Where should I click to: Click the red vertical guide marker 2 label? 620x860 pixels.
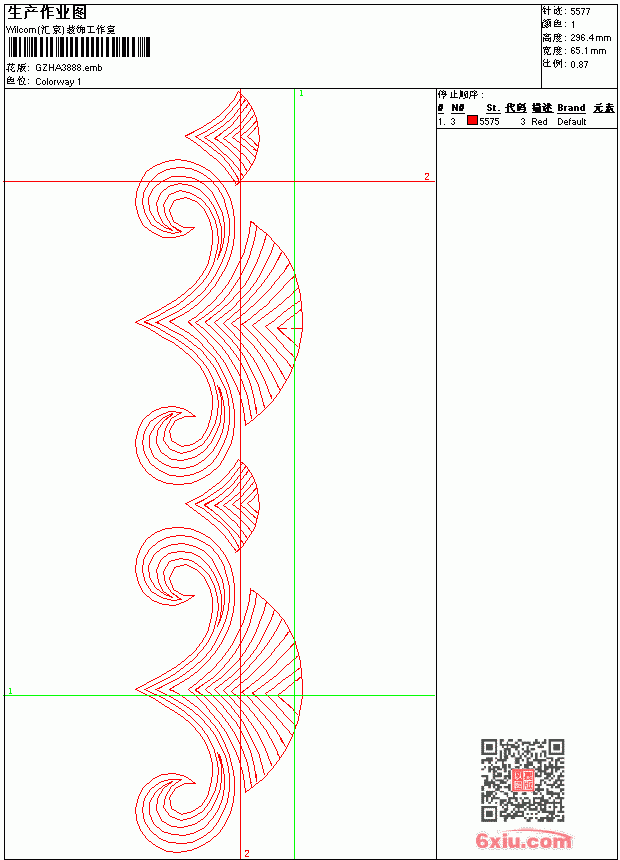[247, 853]
